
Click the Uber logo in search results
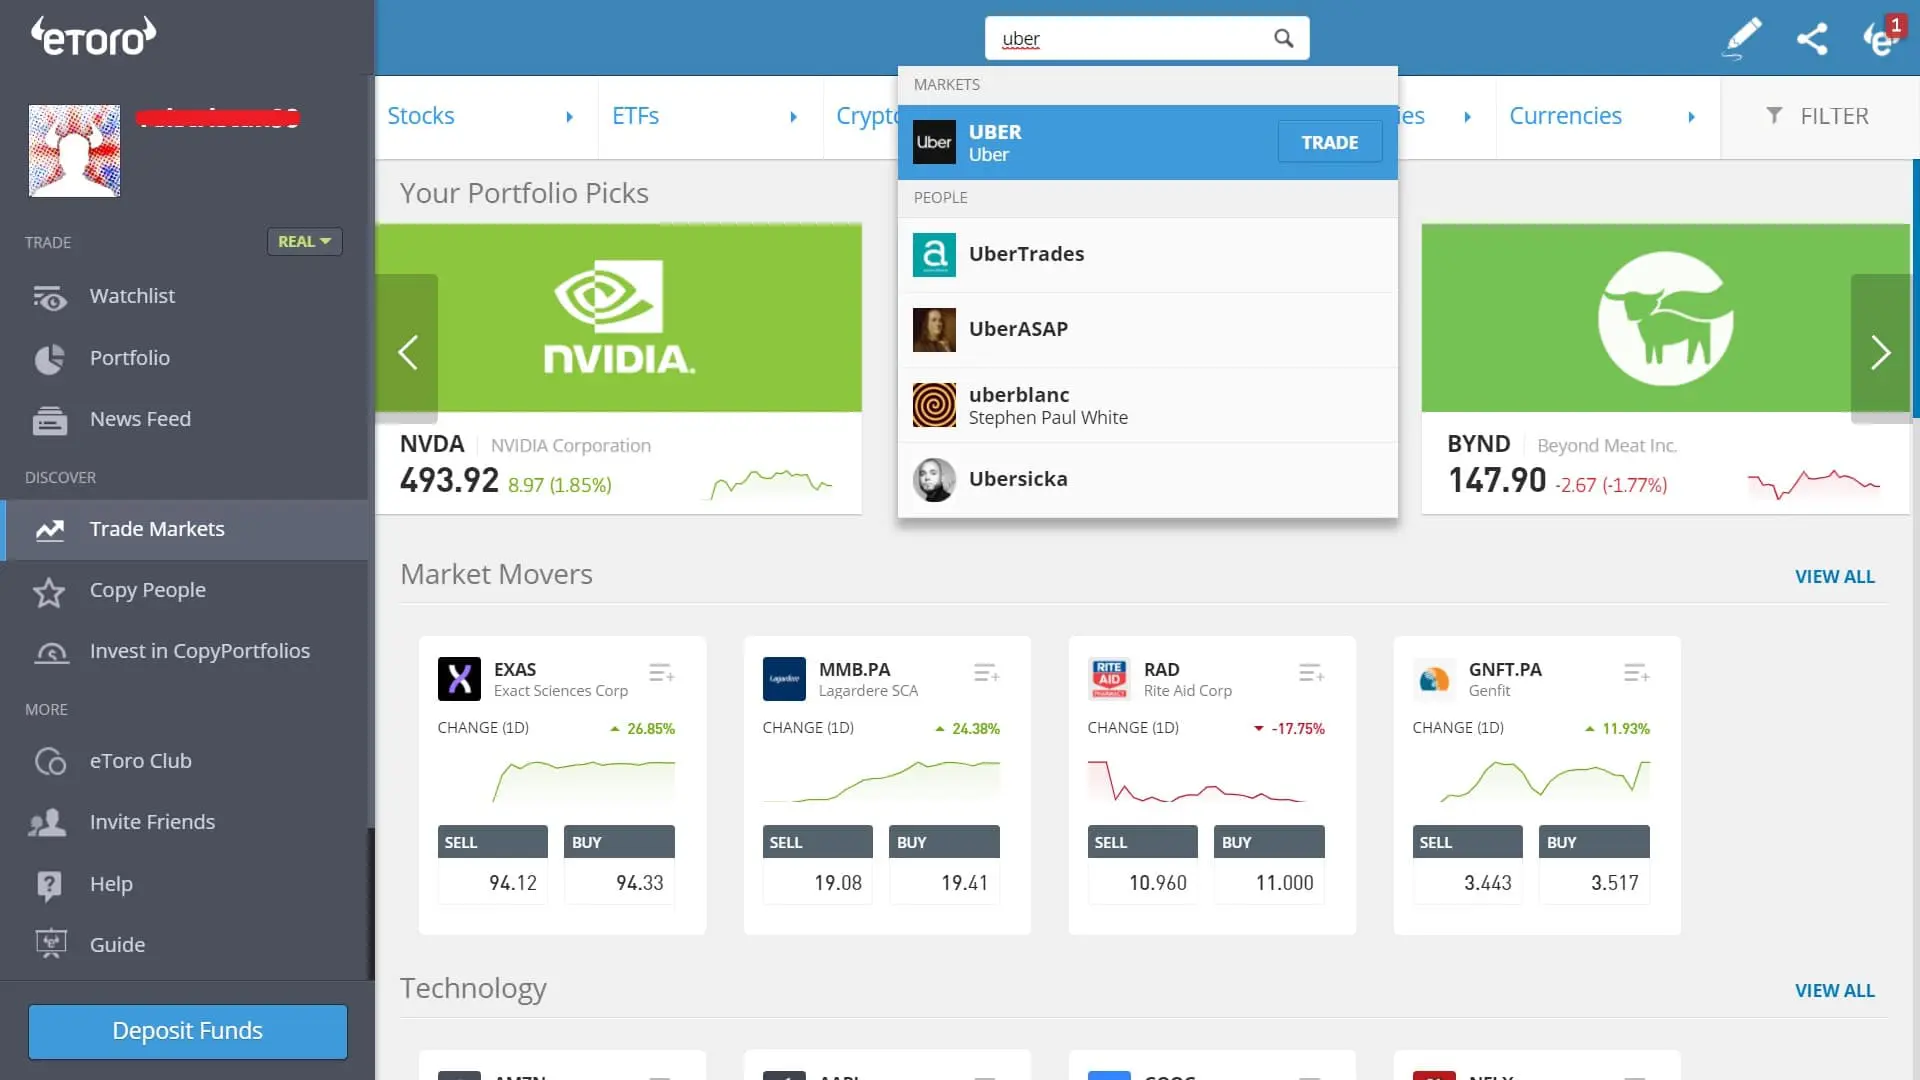(934, 142)
